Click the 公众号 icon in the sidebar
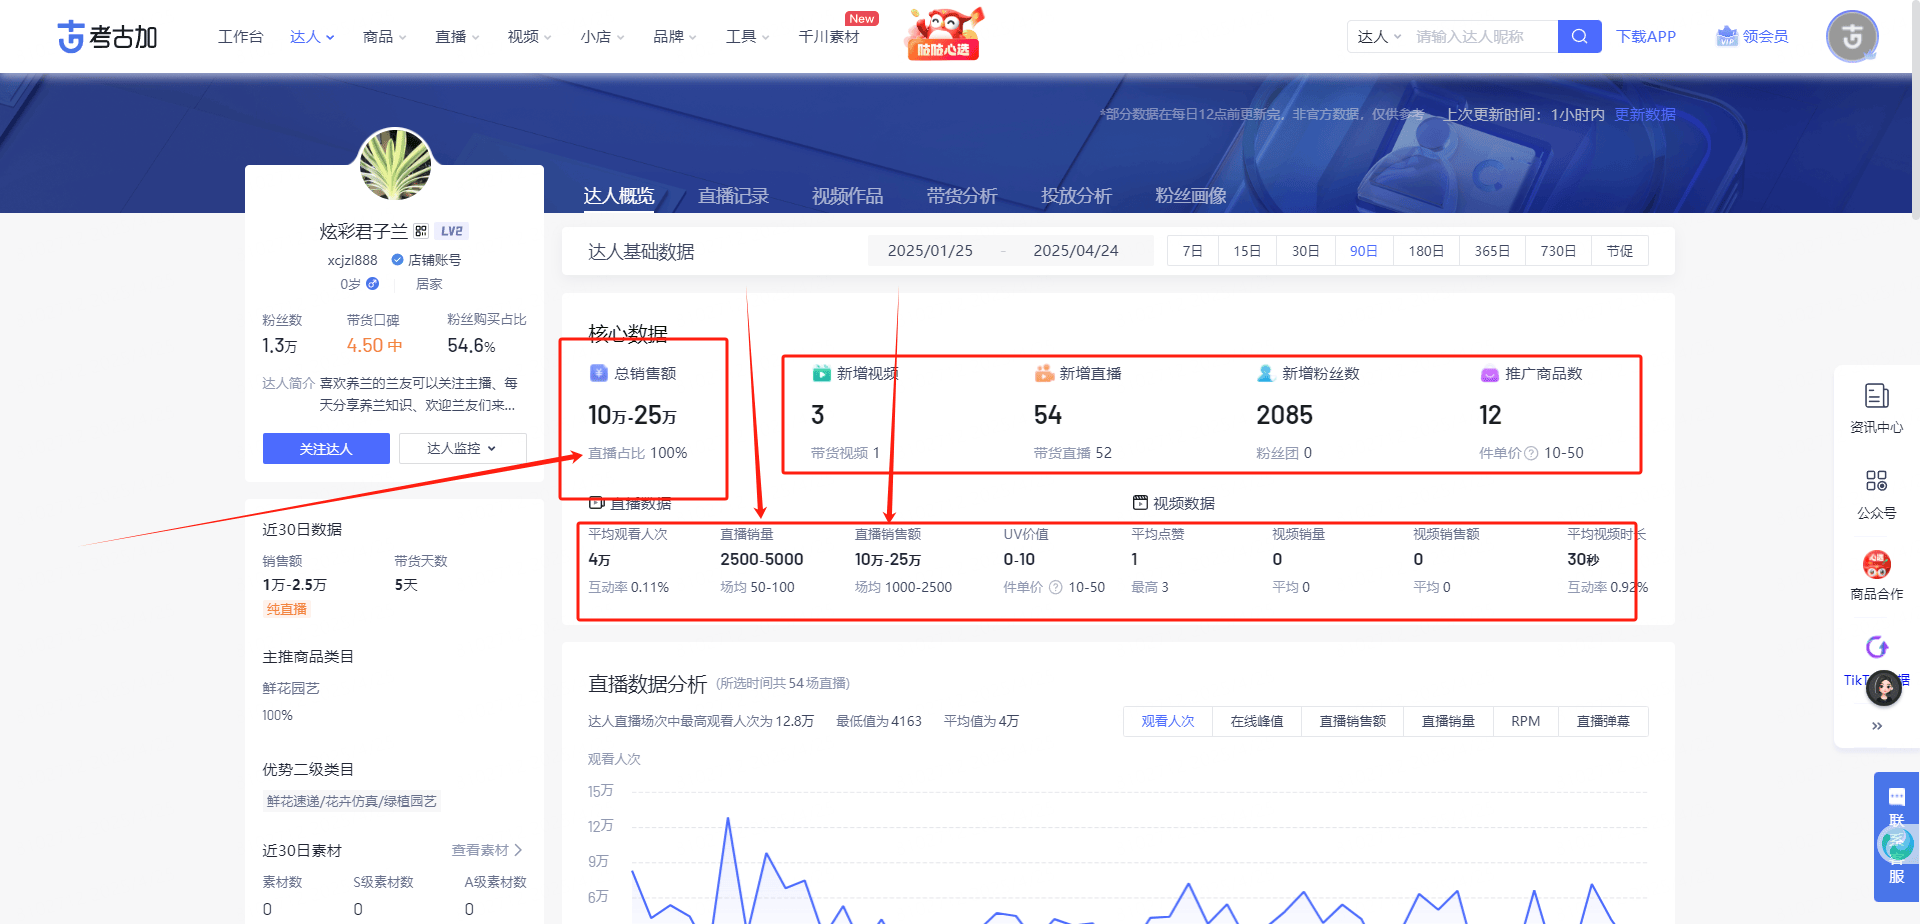The height and width of the screenshot is (924, 1920). (x=1877, y=490)
